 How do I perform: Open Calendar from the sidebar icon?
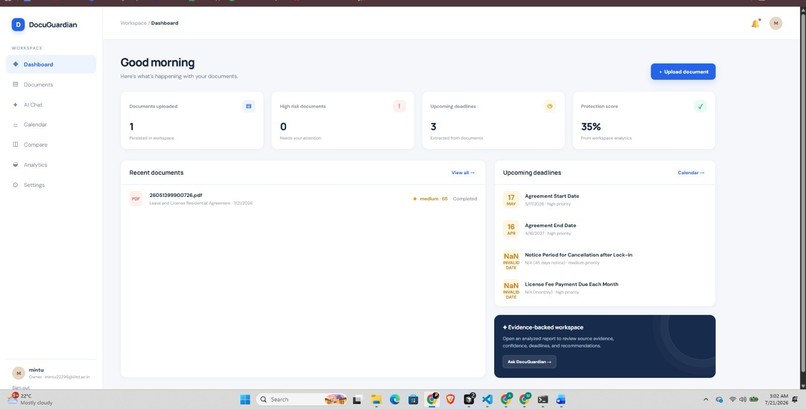pyautogui.click(x=15, y=125)
